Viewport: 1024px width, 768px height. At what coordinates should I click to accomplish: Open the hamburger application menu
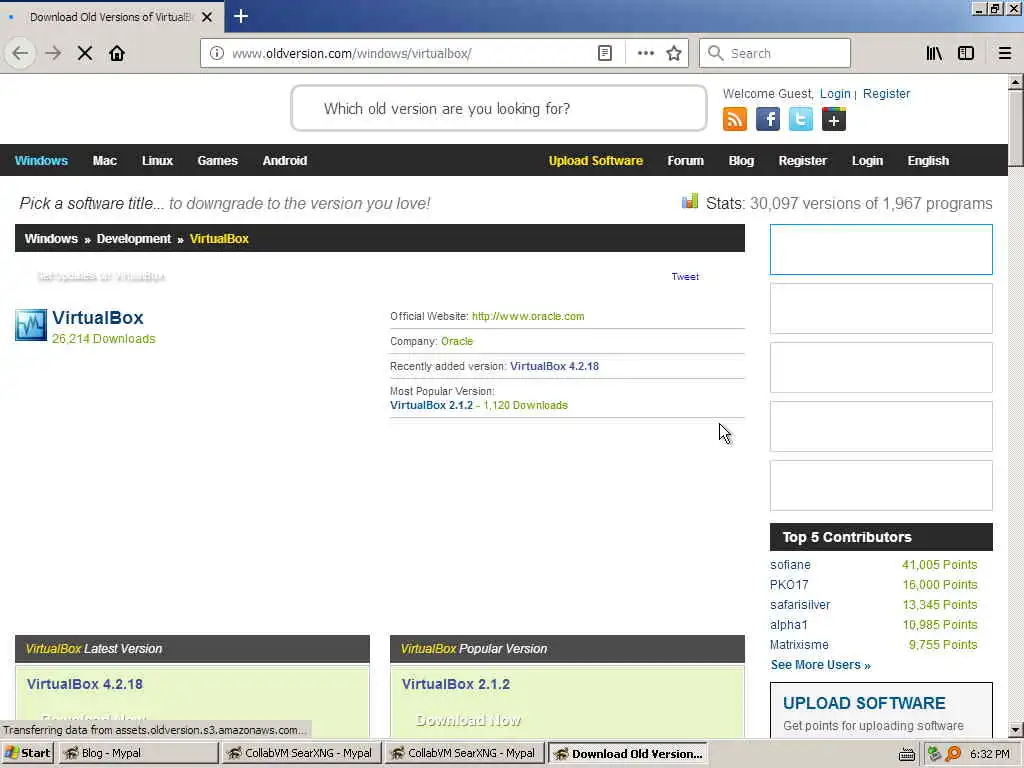1005,53
